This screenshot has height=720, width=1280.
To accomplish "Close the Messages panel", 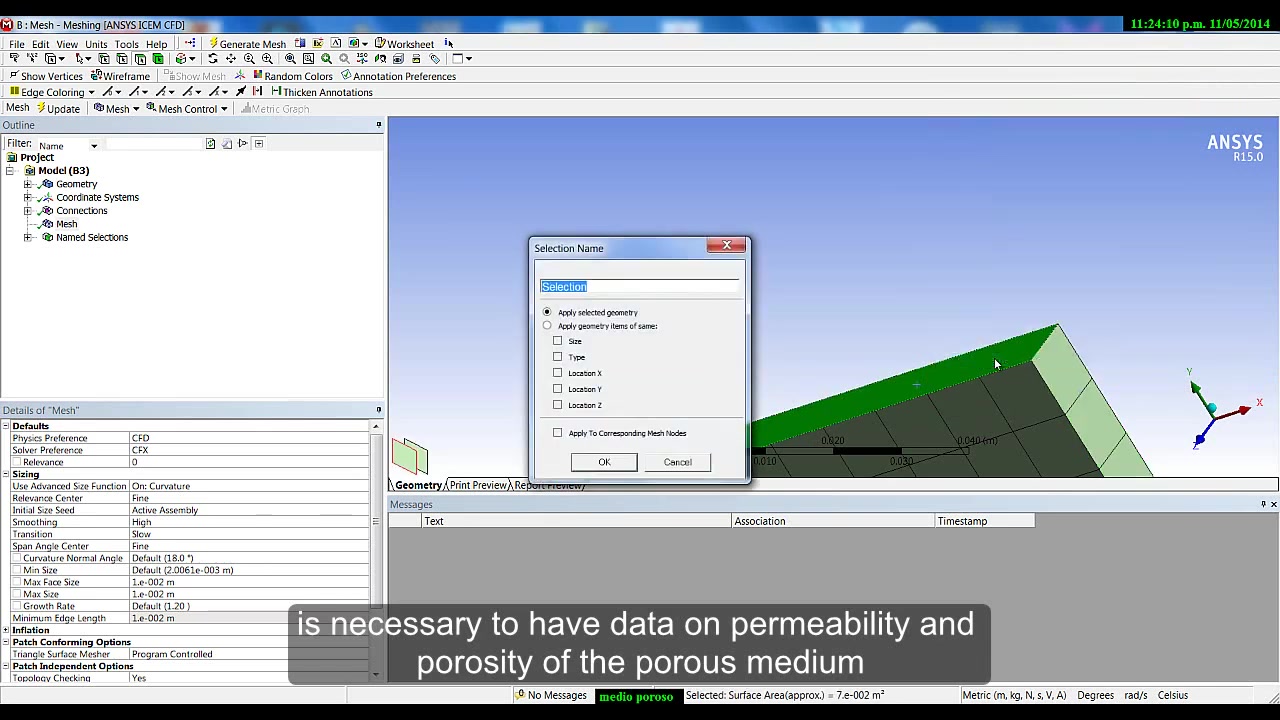I will point(1273,504).
